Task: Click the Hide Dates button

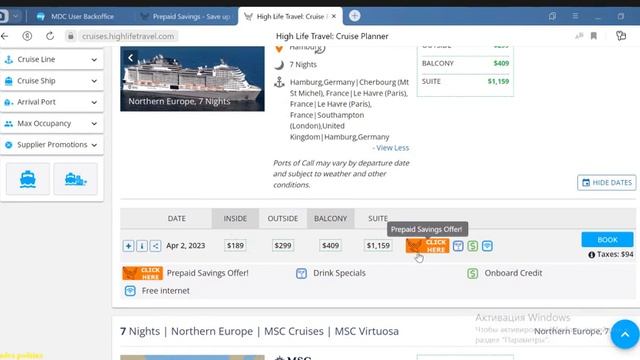Action: coord(607,182)
